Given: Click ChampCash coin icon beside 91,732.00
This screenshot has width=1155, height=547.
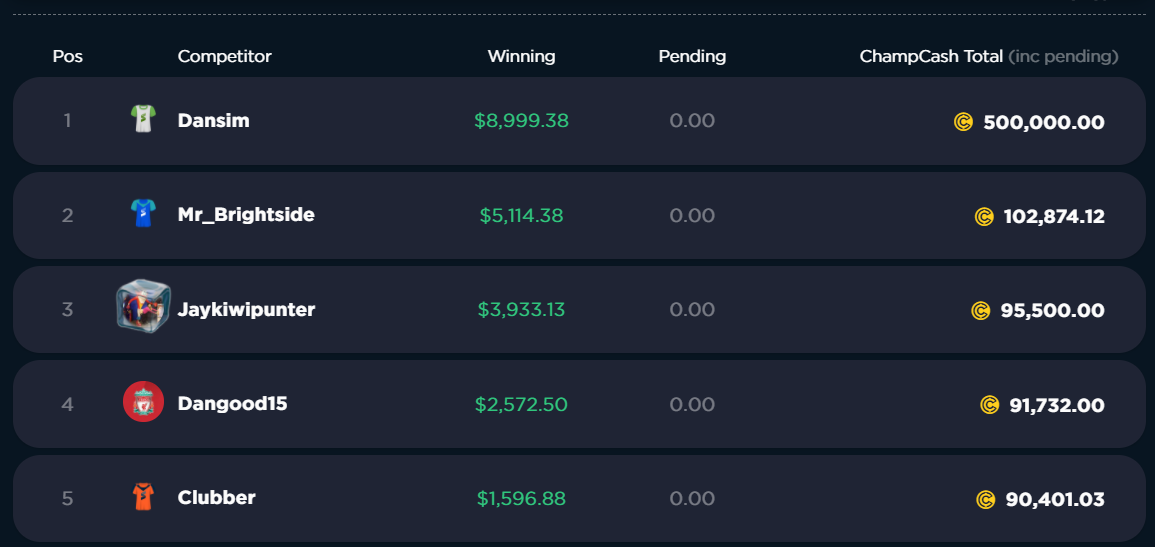Looking at the screenshot, I should click(989, 405).
